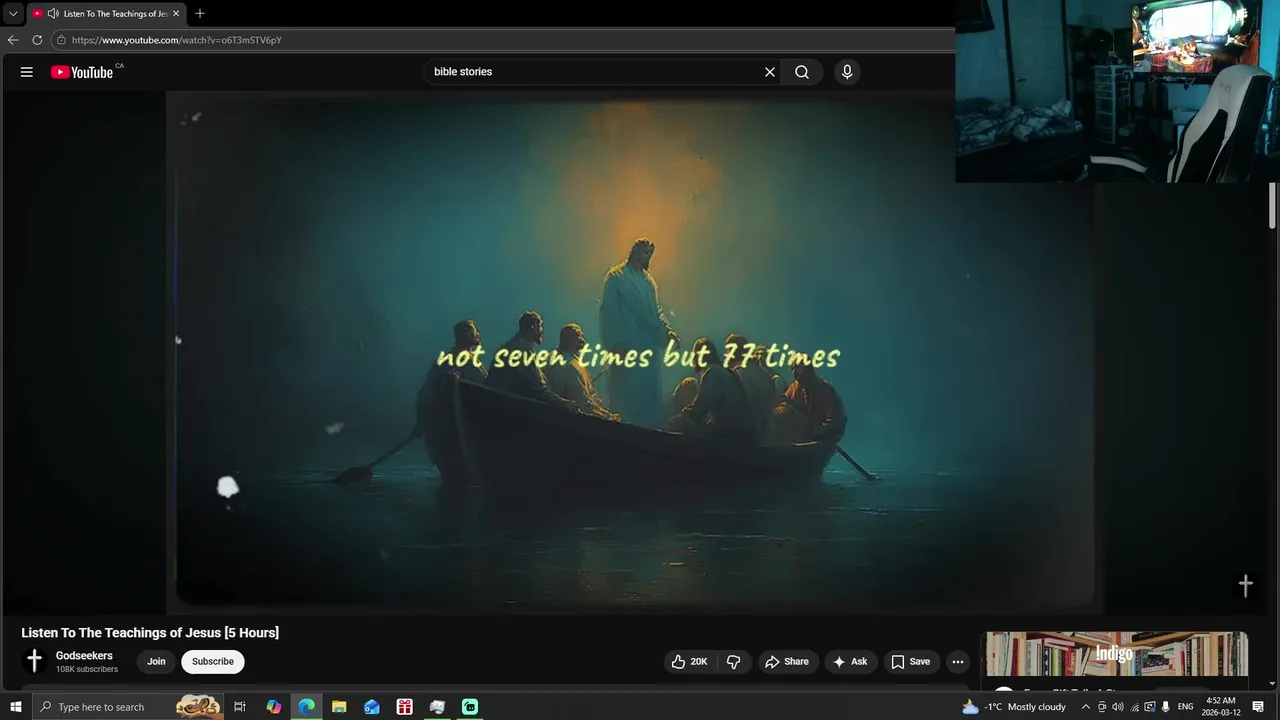
Task: Open the Godseekers channel name link
Action: click(x=84, y=656)
